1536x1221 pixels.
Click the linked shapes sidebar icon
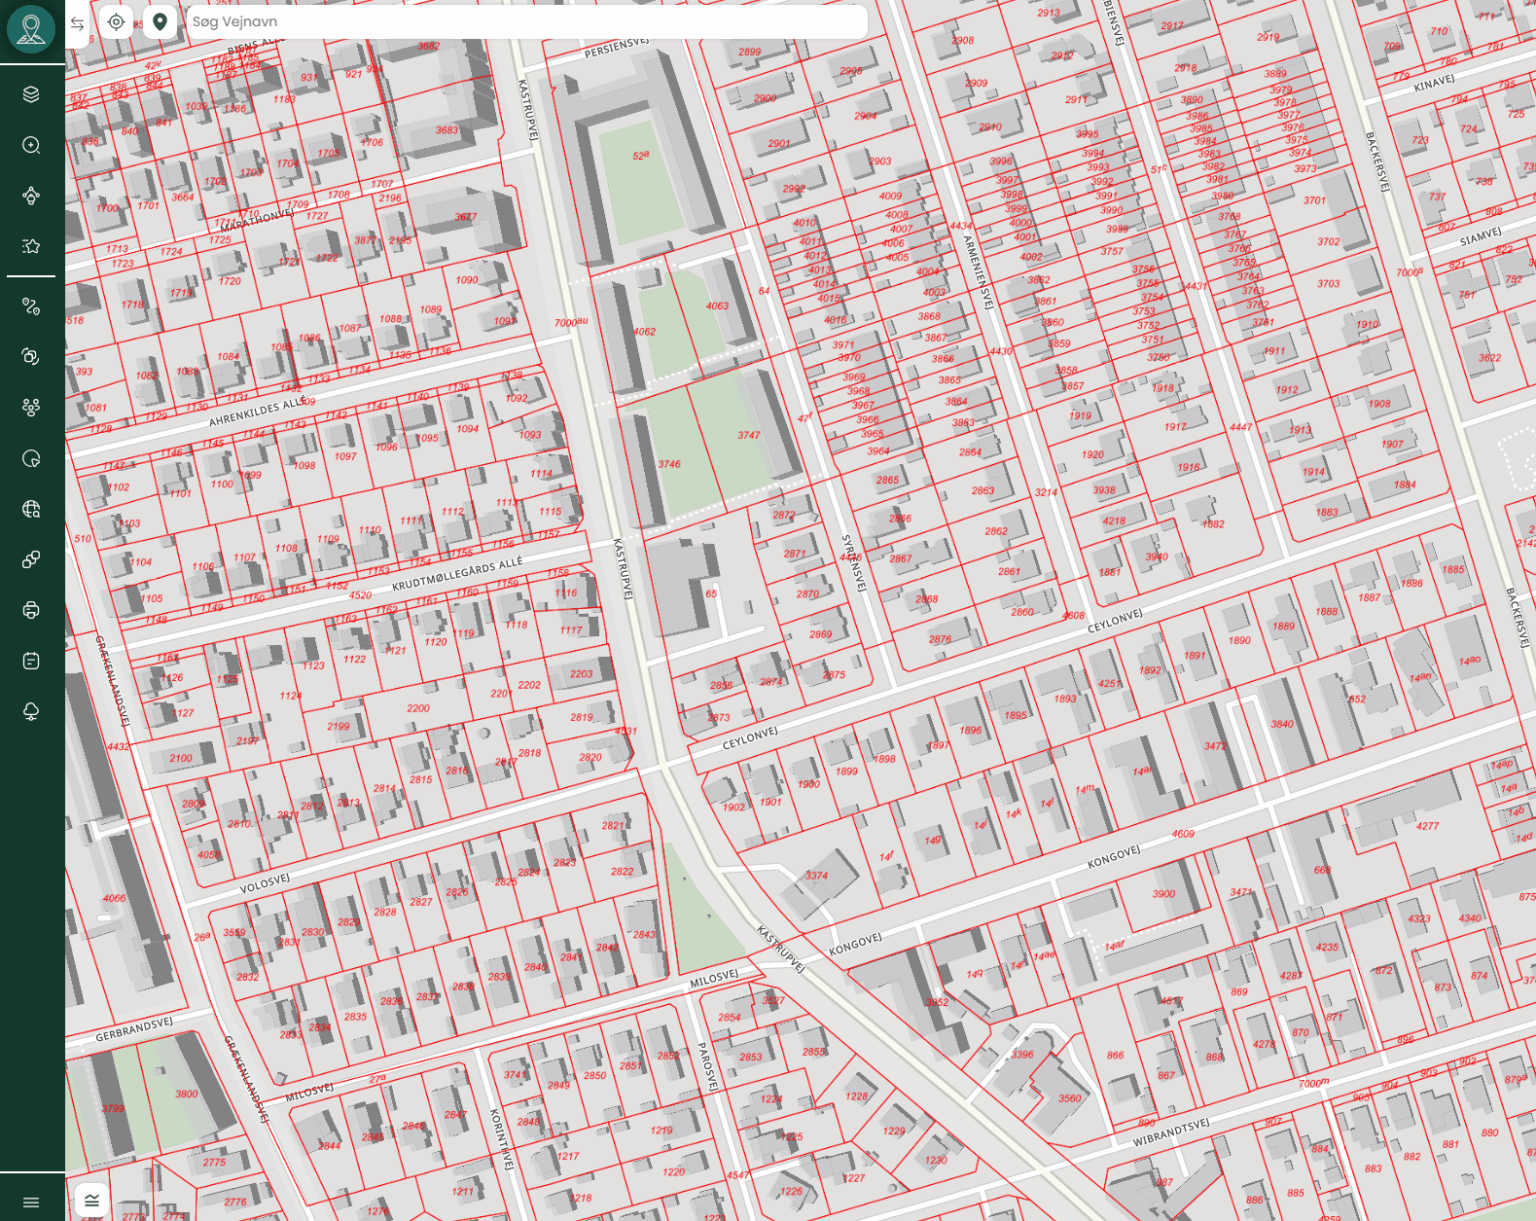[x=31, y=560]
